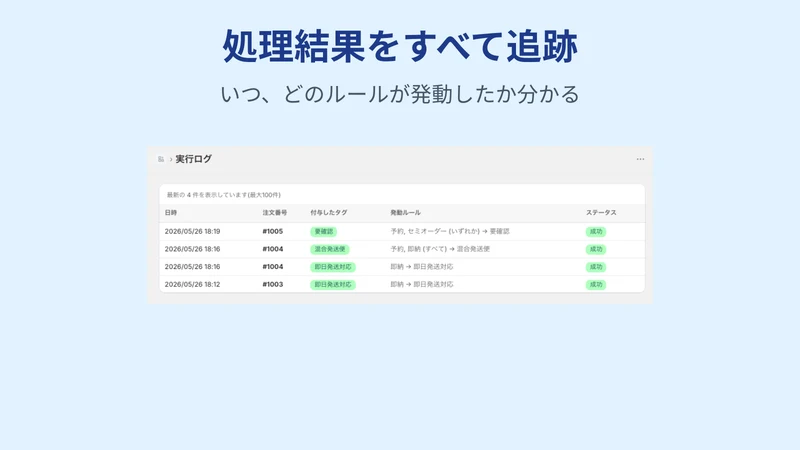Click the app icon in the breadcrumb
The image size is (800, 450).
pos(161,159)
